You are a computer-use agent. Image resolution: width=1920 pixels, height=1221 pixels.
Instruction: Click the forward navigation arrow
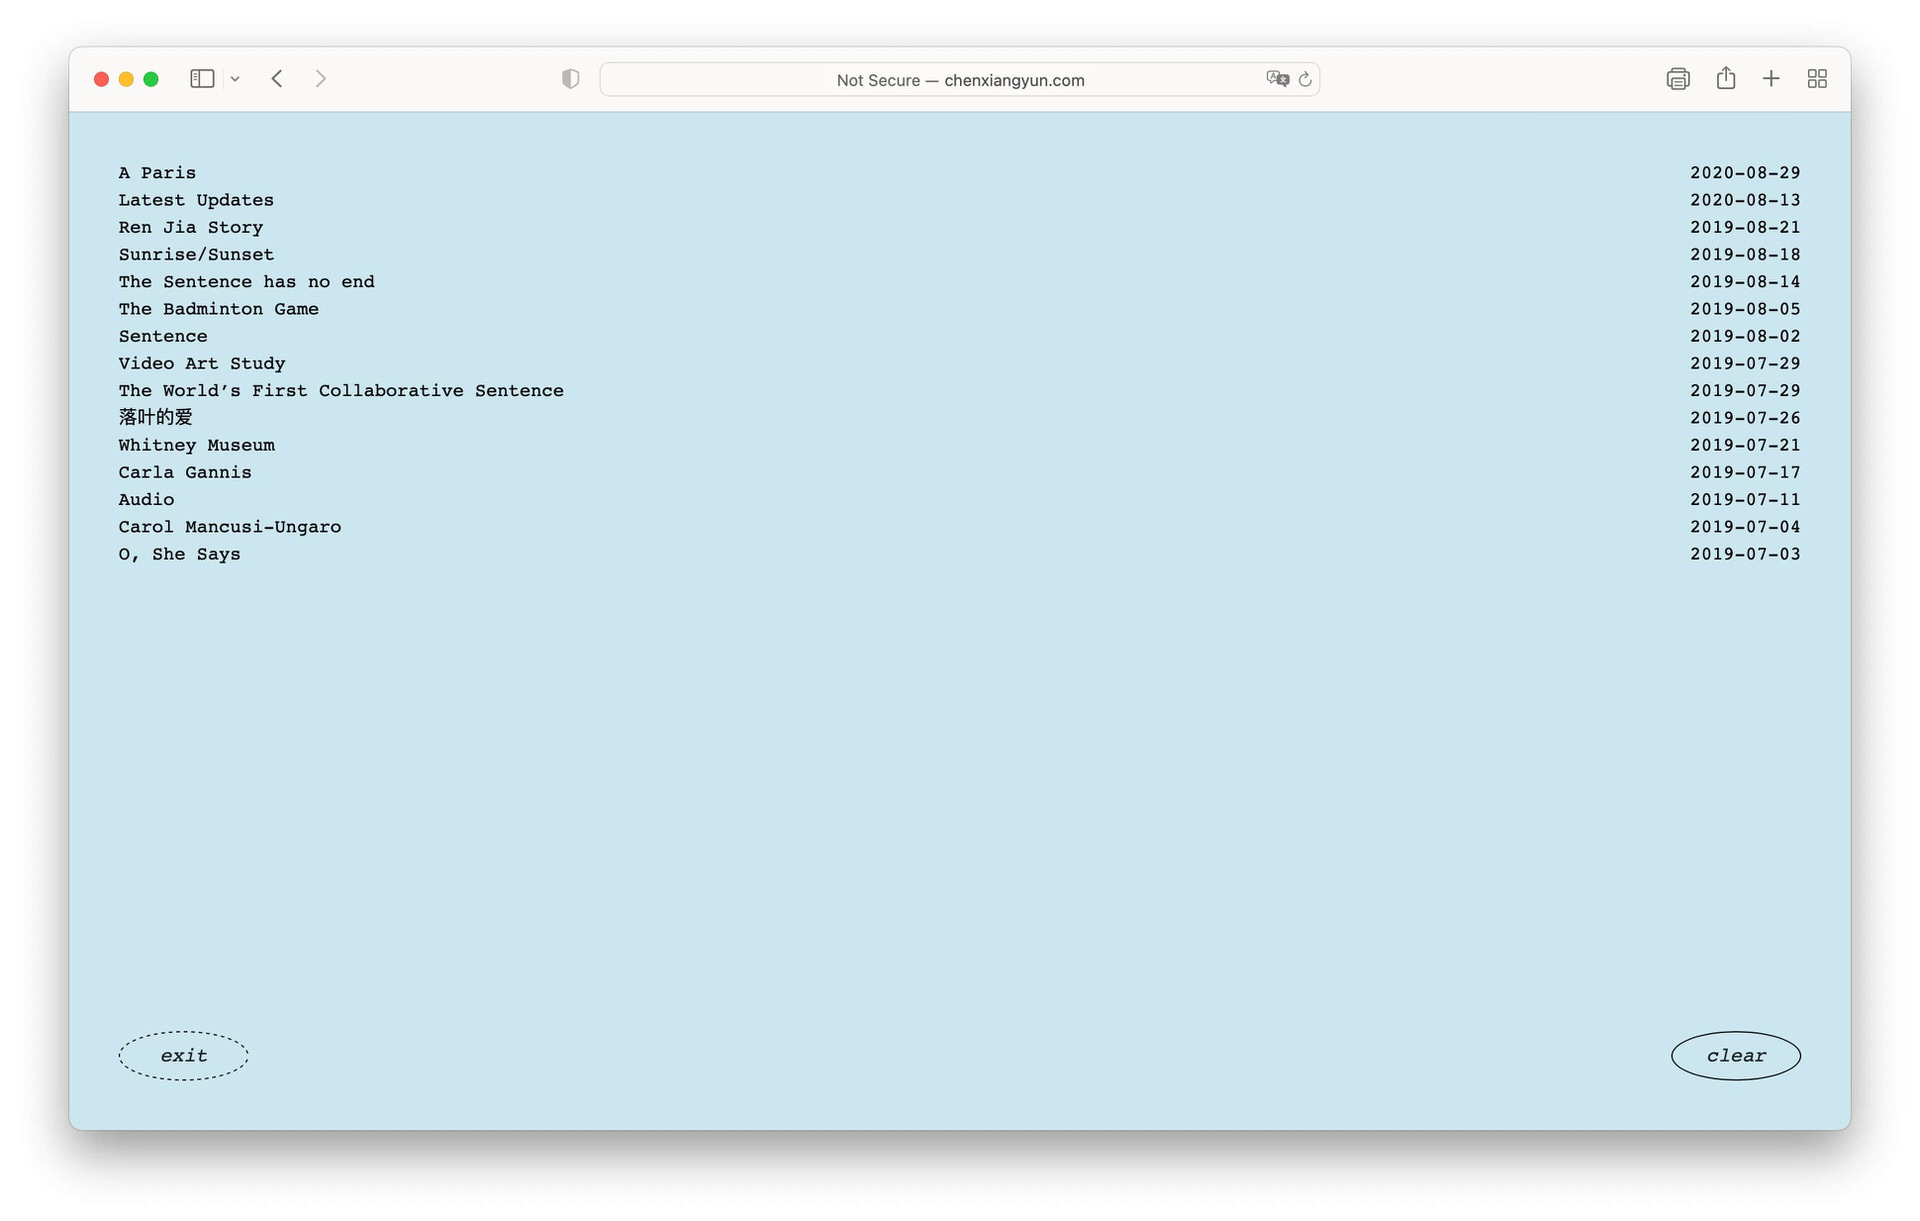point(320,79)
